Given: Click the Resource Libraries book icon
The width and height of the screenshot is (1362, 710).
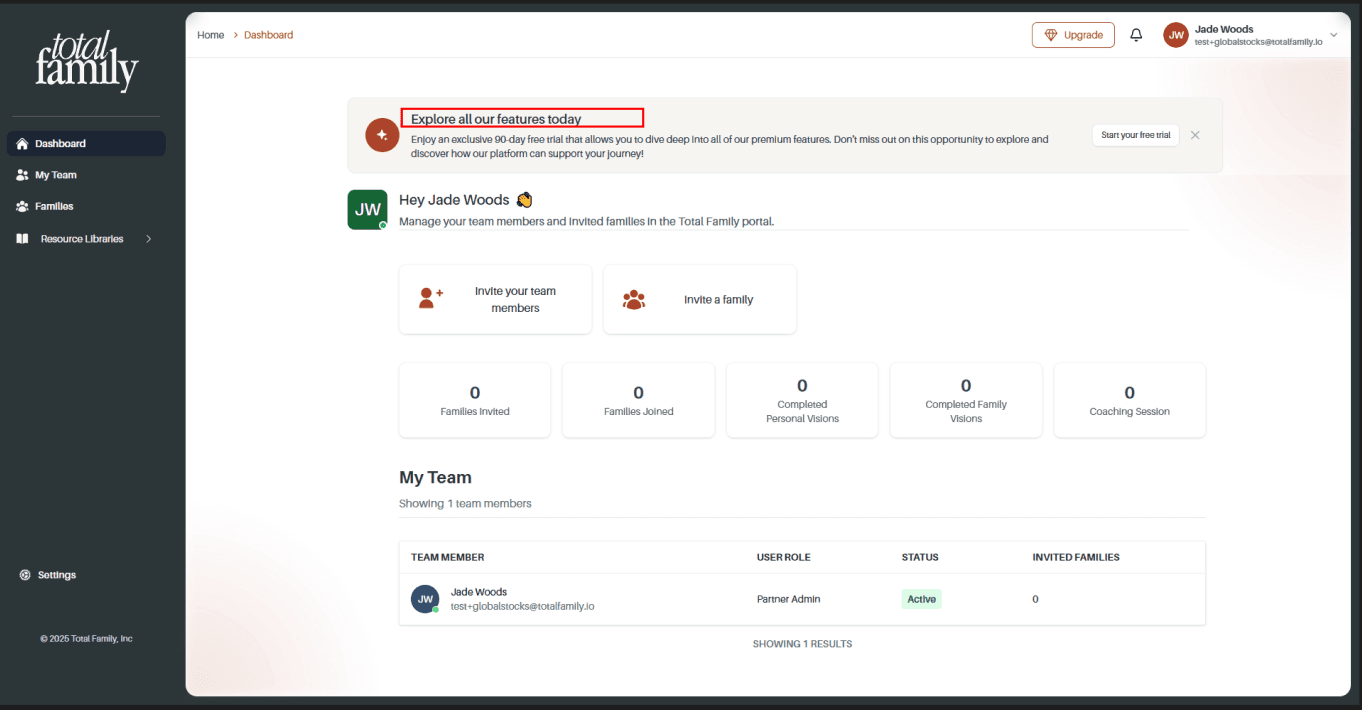Looking at the screenshot, I should pos(22,239).
